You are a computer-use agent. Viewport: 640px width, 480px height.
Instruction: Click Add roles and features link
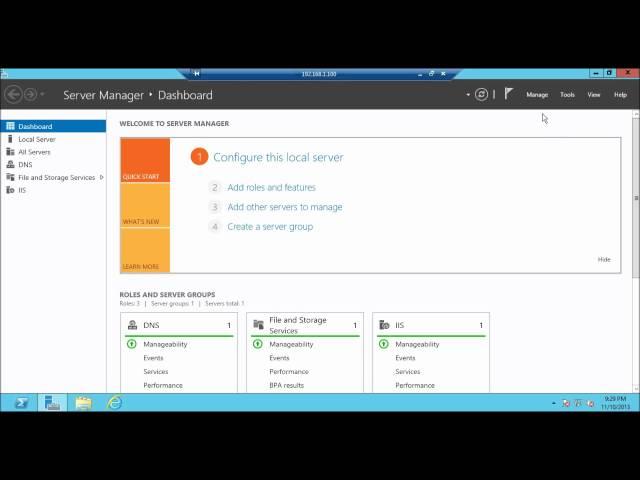271,187
